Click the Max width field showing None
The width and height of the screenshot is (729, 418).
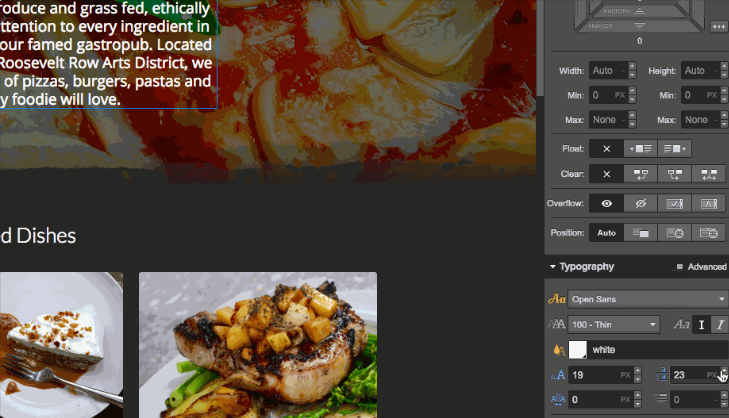pyautogui.click(x=609, y=120)
